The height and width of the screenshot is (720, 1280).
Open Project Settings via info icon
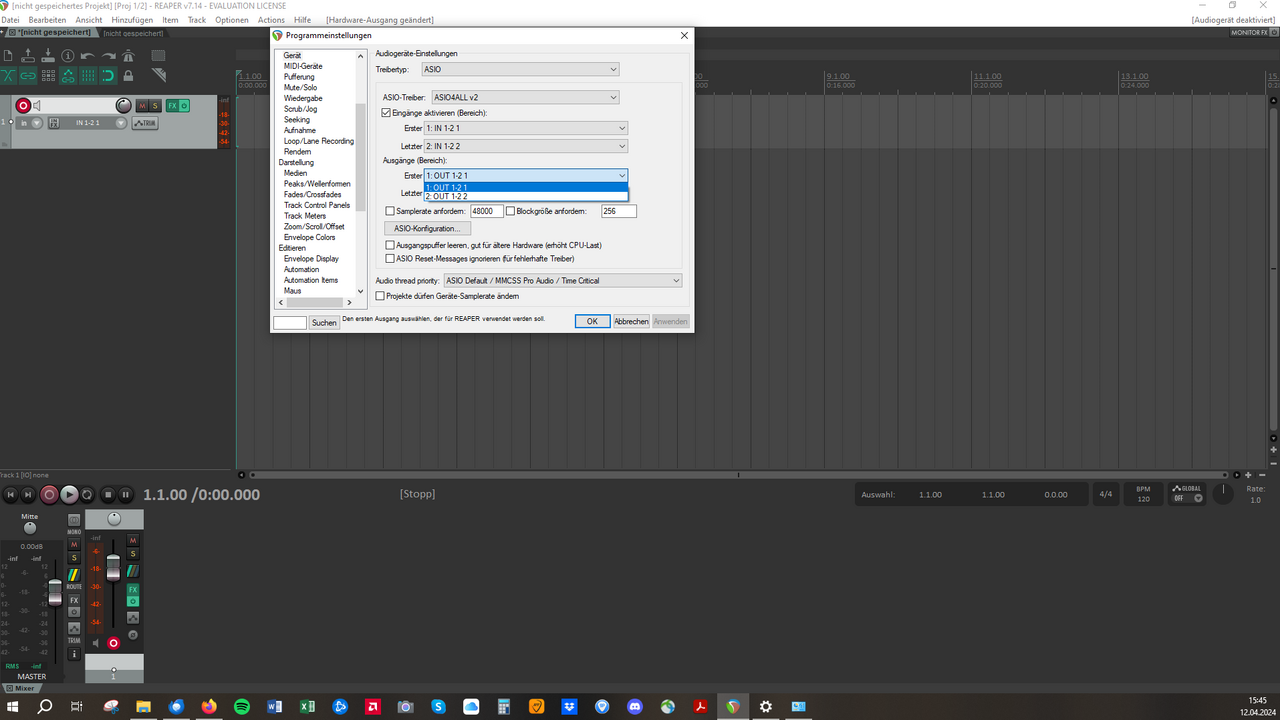point(68,56)
